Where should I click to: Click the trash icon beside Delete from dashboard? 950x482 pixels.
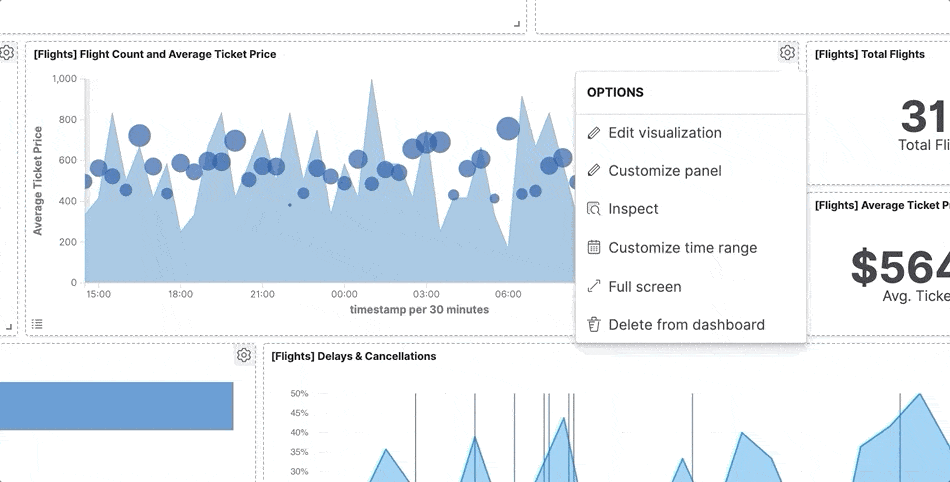point(593,324)
